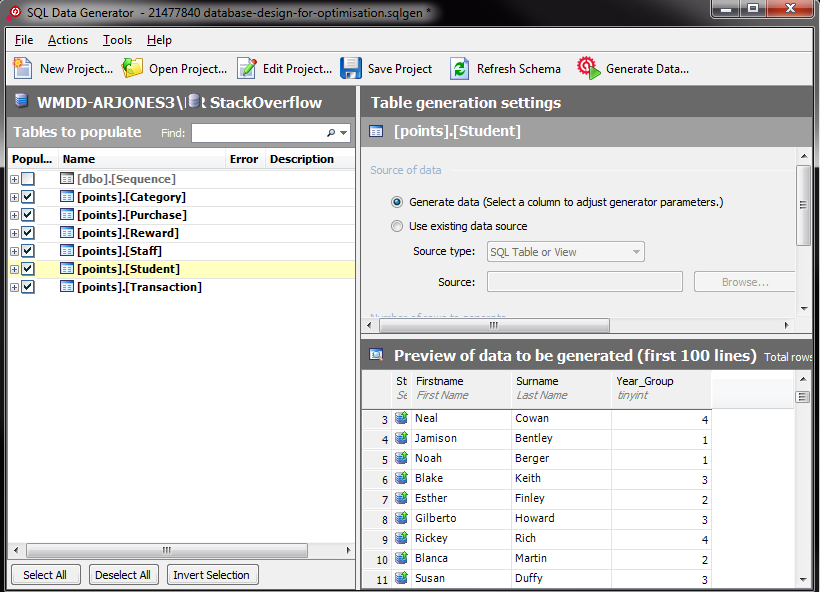The height and width of the screenshot is (592, 820).
Task: Open the Tools menu
Action: point(117,40)
